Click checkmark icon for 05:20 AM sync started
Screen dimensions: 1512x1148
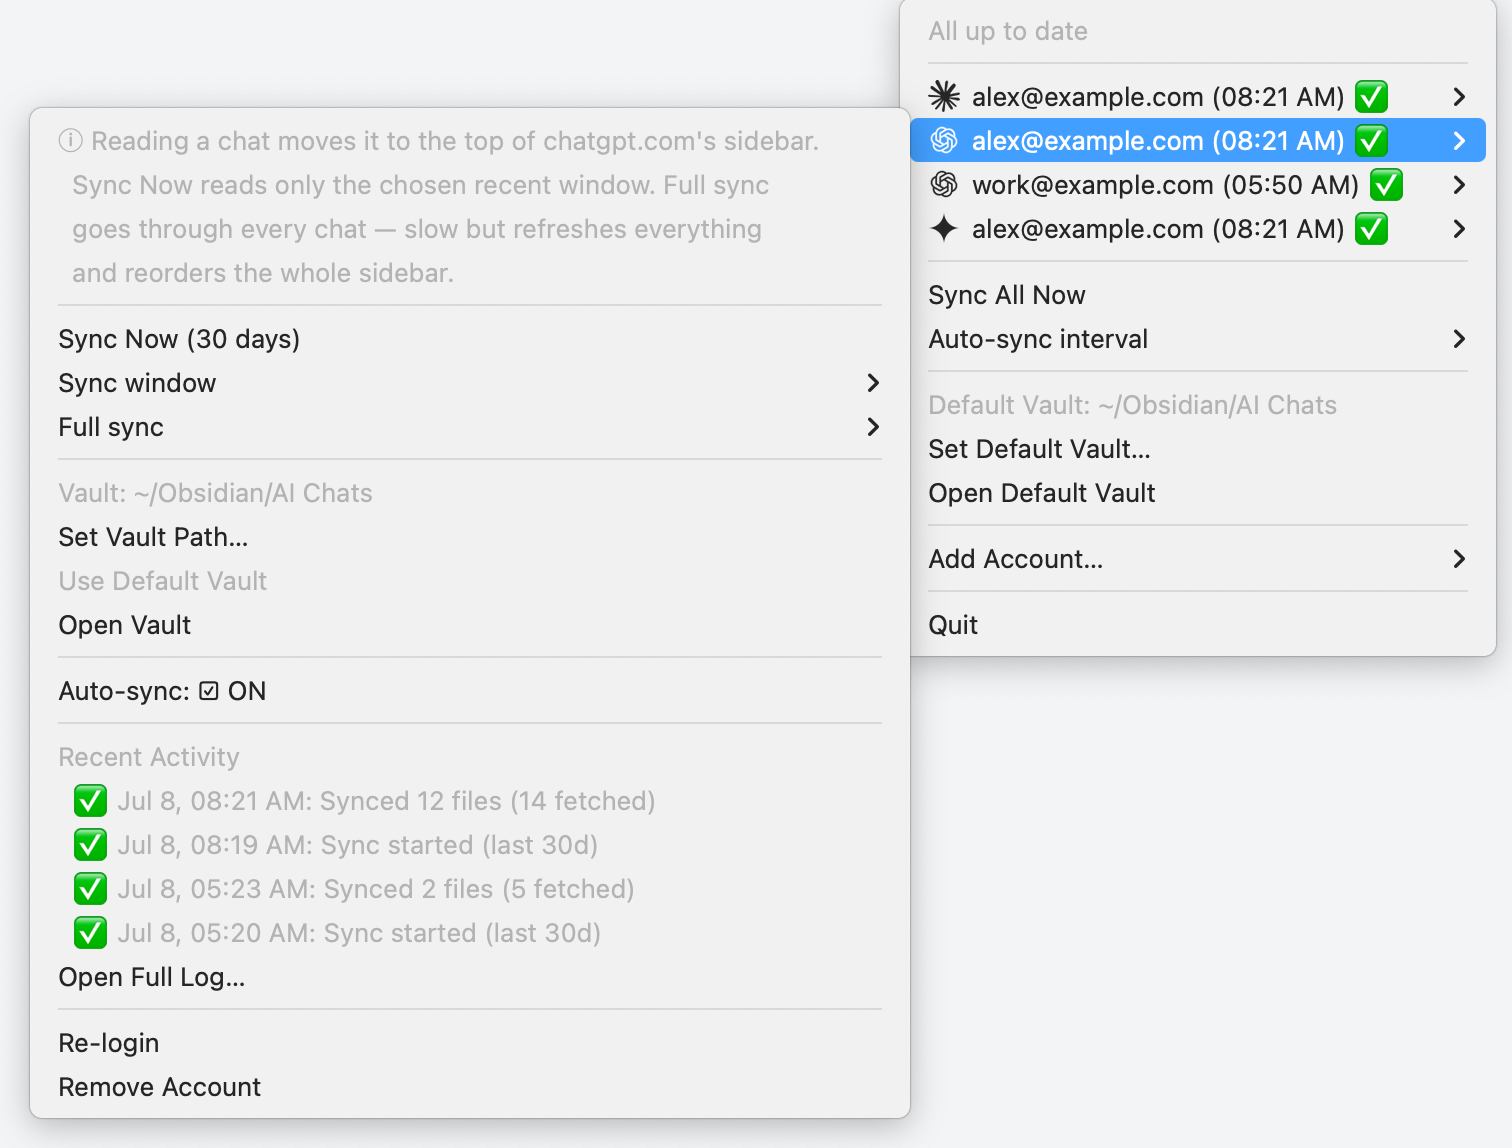tap(90, 933)
